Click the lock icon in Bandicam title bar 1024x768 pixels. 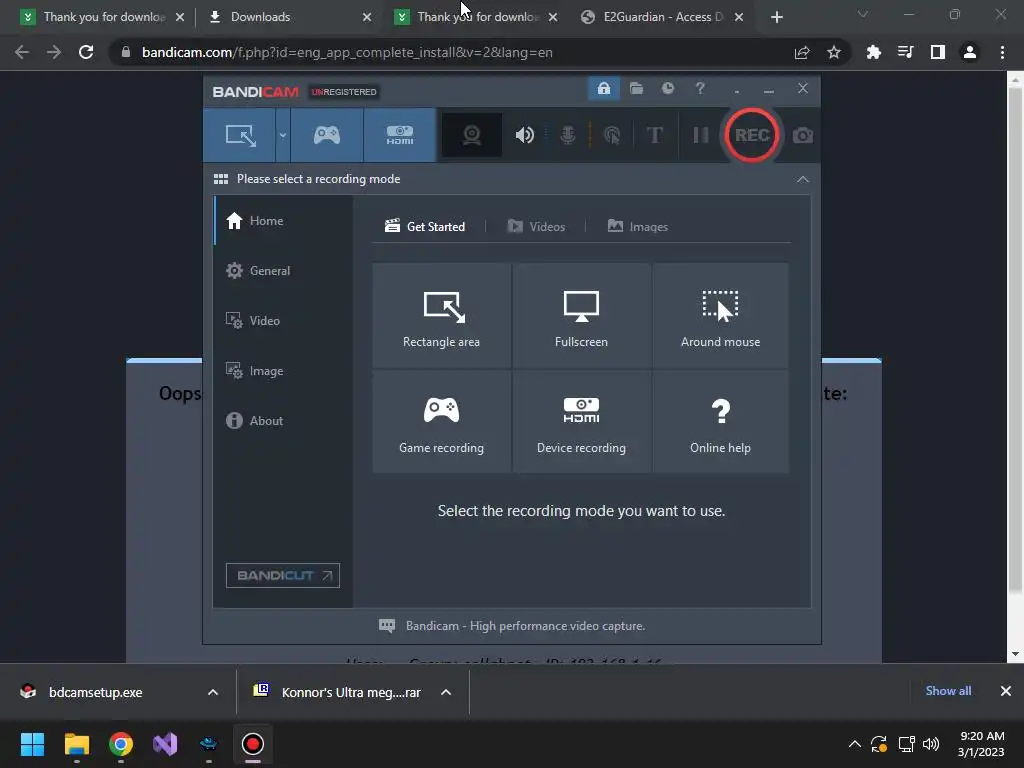[x=603, y=88]
